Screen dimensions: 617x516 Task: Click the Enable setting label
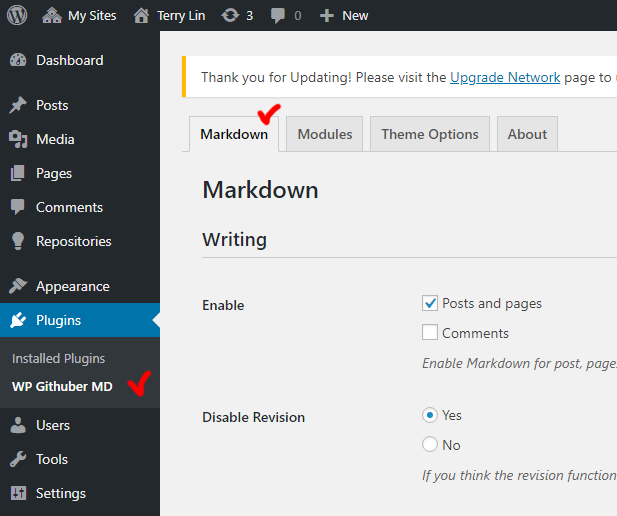[223, 305]
